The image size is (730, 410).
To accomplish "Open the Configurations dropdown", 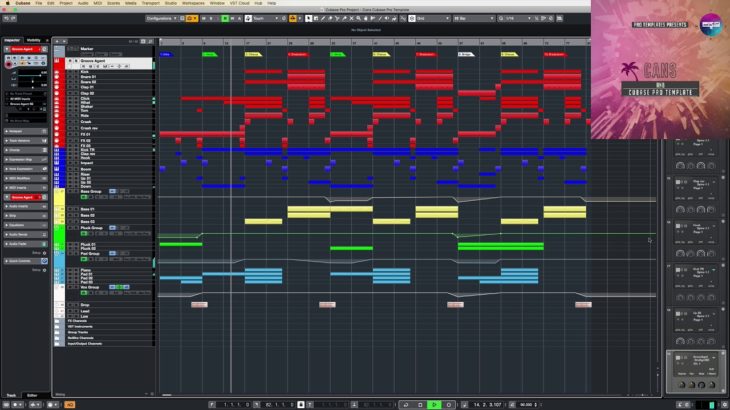I will point(162,18).
